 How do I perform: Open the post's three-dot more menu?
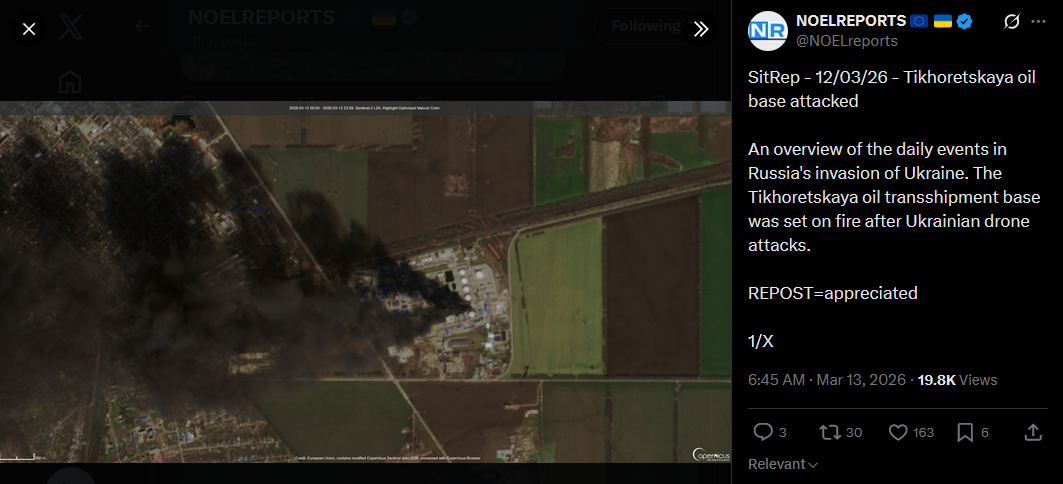(1038, 22)
